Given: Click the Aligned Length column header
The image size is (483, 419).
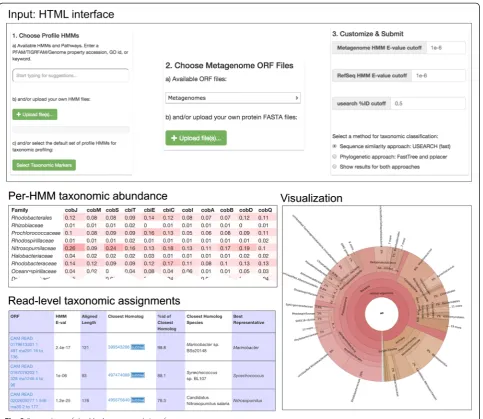Looking at the screenshot, I should tap(89, 319).
